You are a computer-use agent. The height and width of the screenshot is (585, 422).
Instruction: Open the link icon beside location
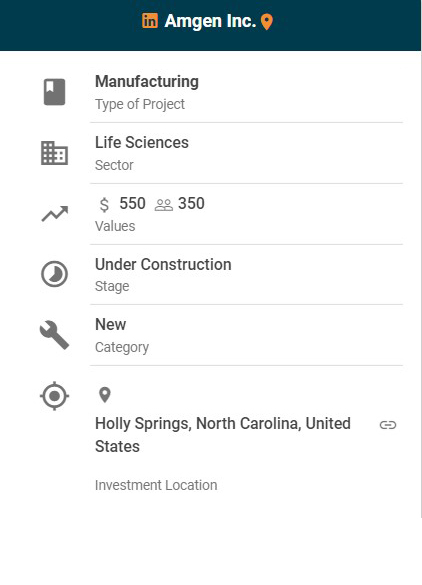click(388, 425)
